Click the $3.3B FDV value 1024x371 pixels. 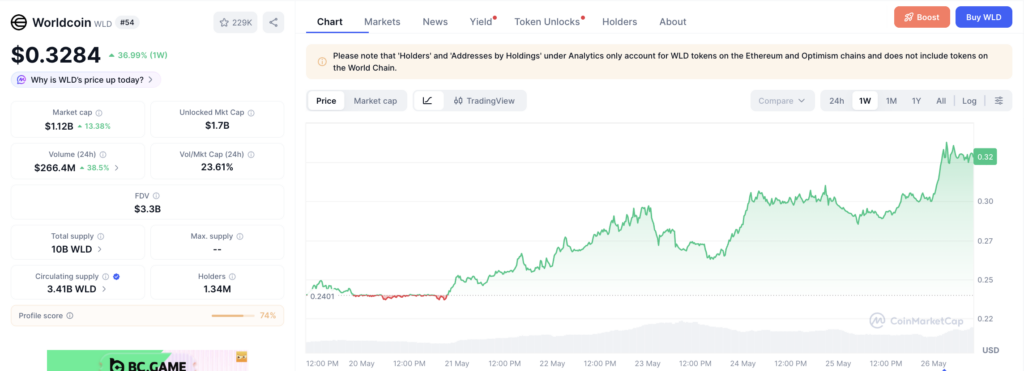(x=148, y=209)
